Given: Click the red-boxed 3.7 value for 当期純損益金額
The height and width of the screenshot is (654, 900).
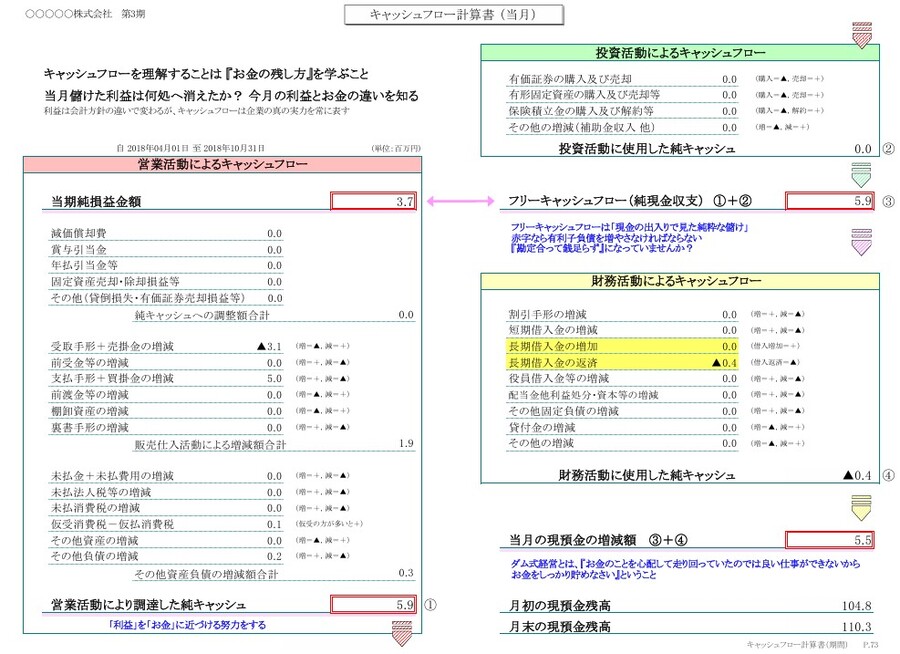Looking at the screenshot, I should click(x=373, y=202).
